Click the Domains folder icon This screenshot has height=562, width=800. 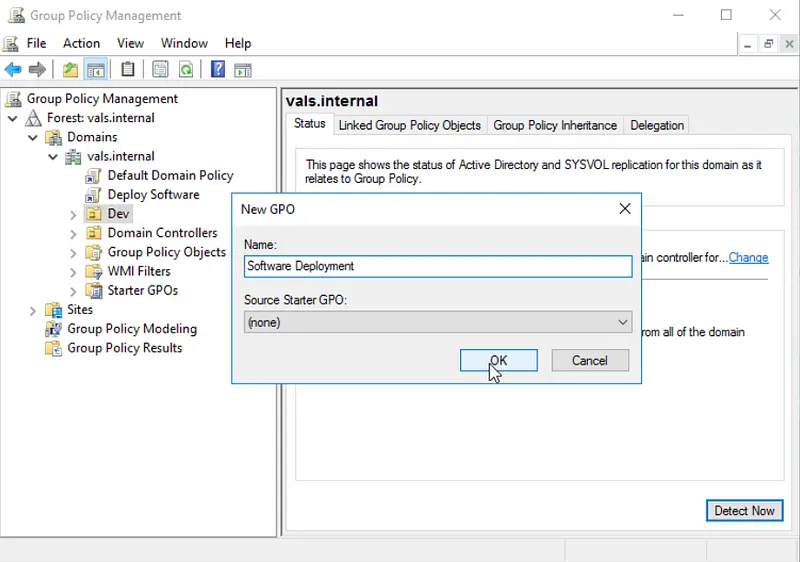54,137
